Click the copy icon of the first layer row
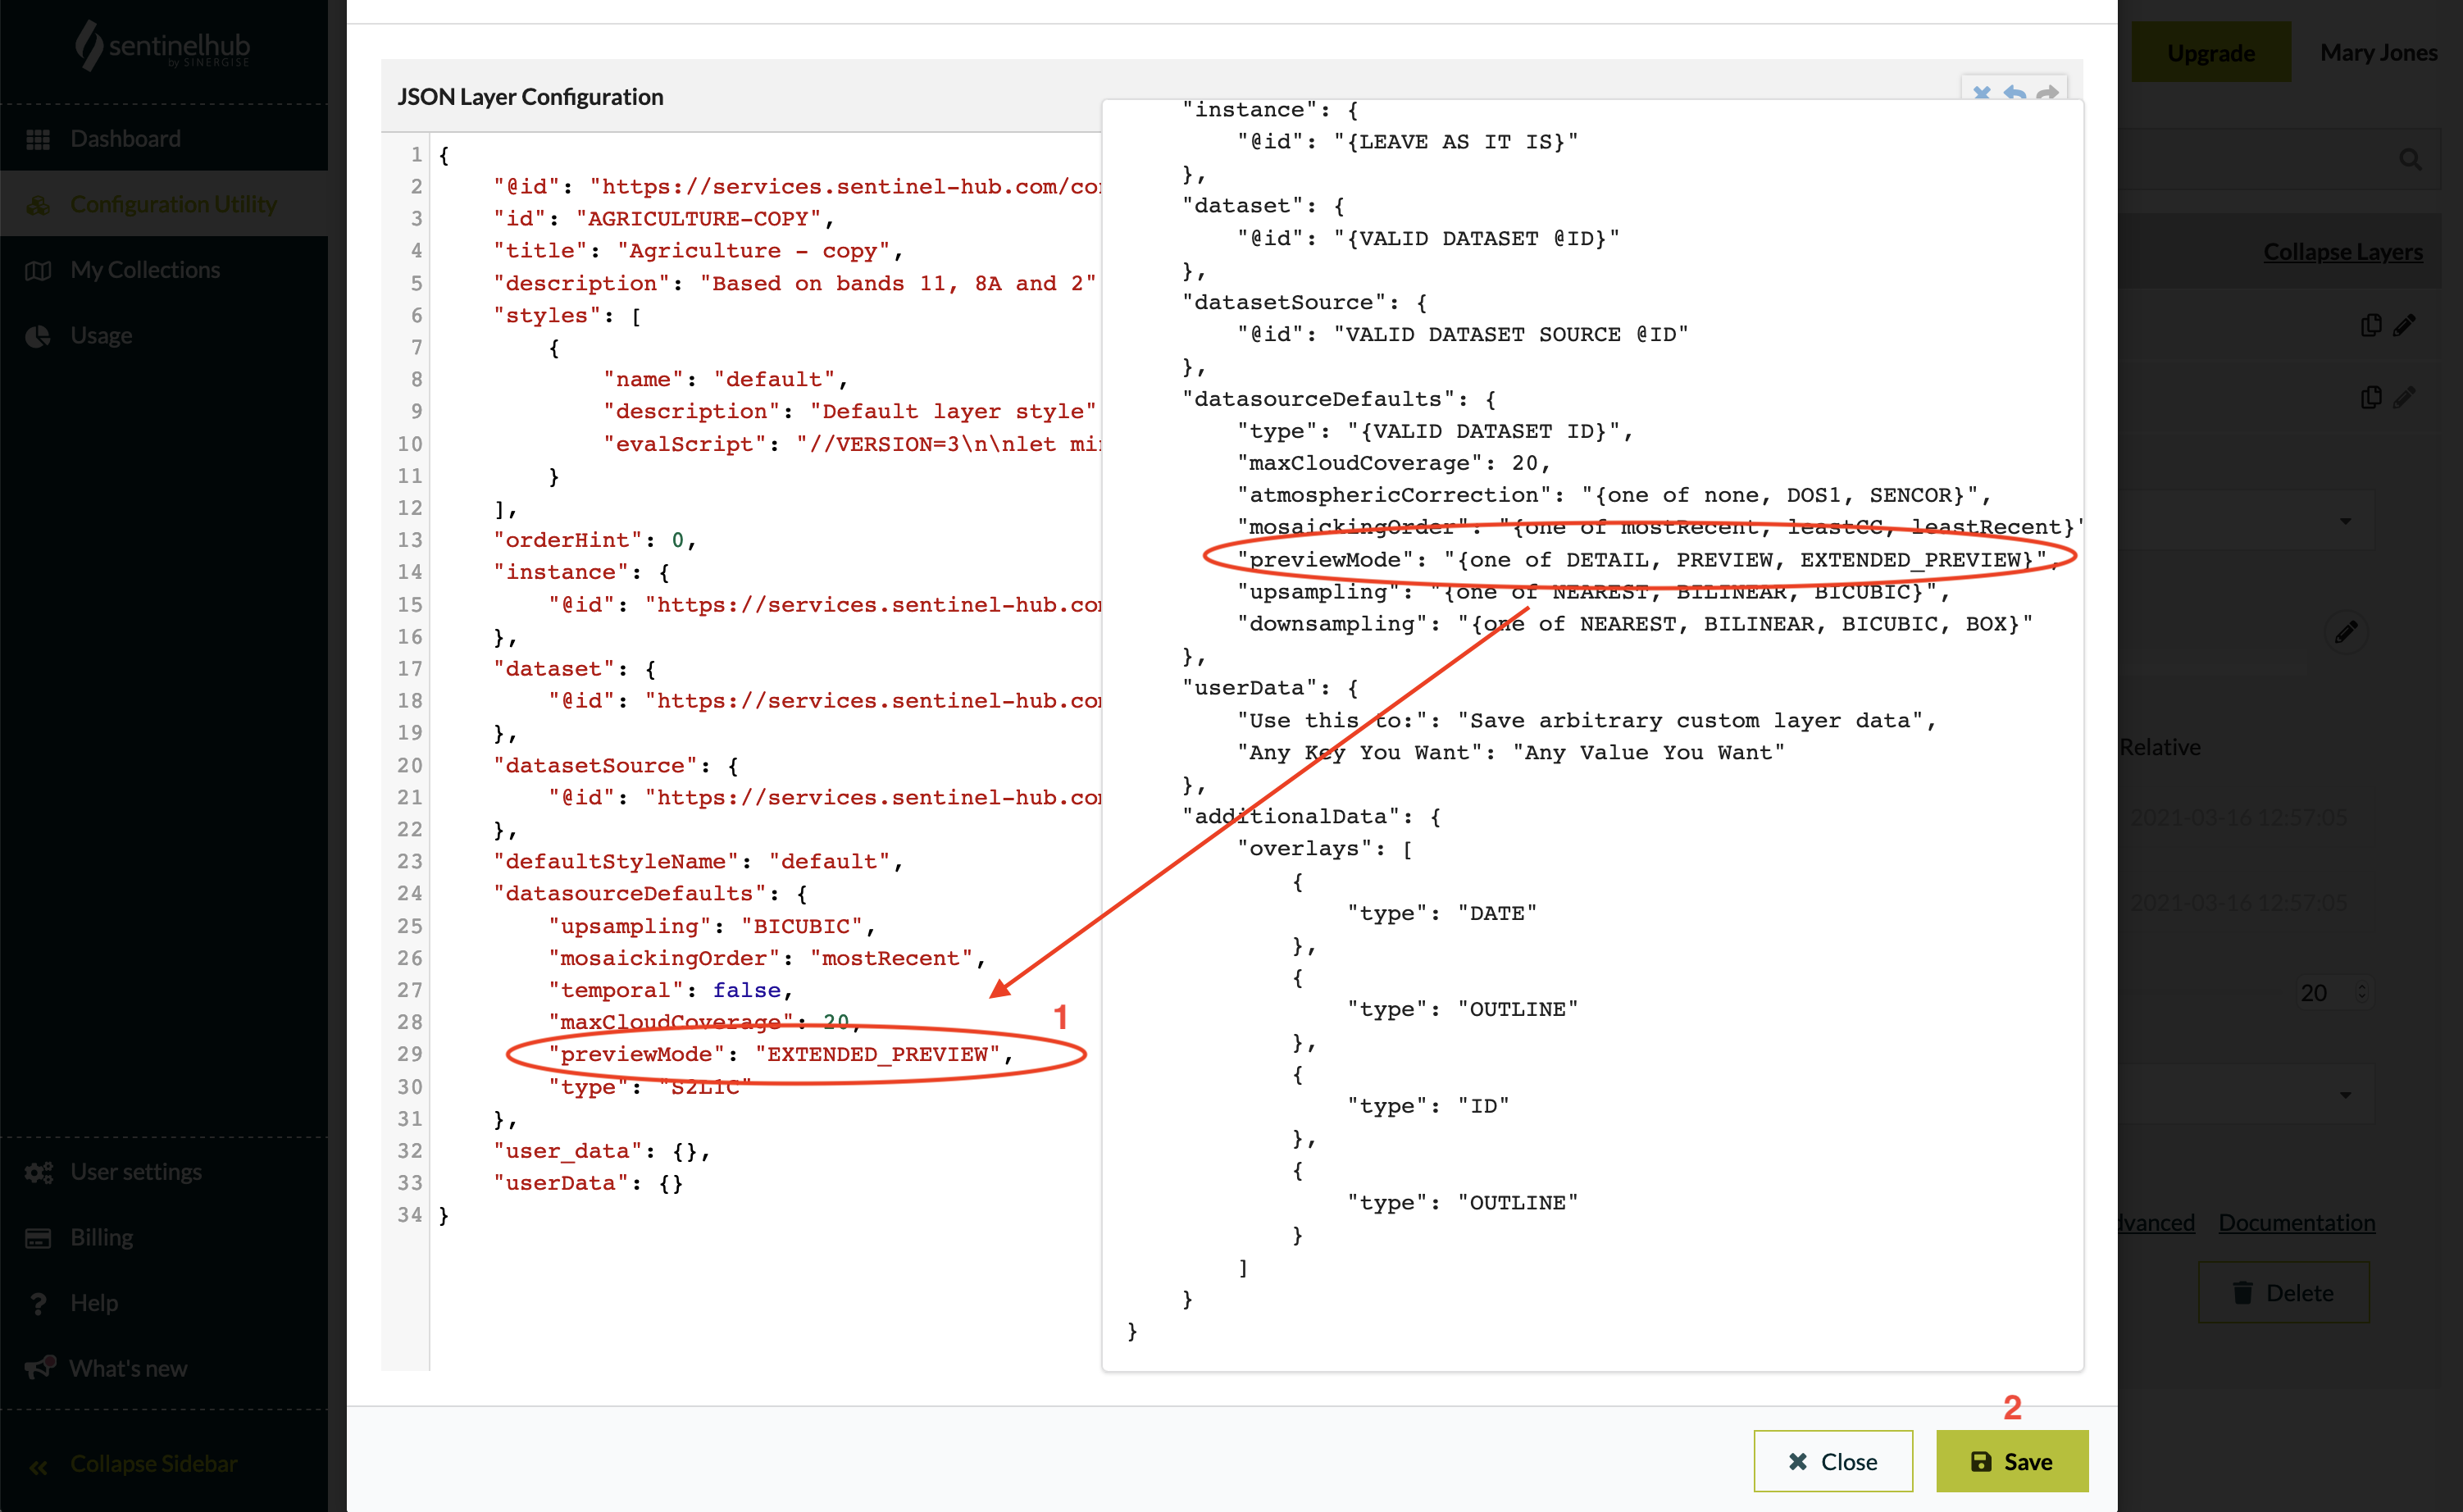 (2370, 325)
